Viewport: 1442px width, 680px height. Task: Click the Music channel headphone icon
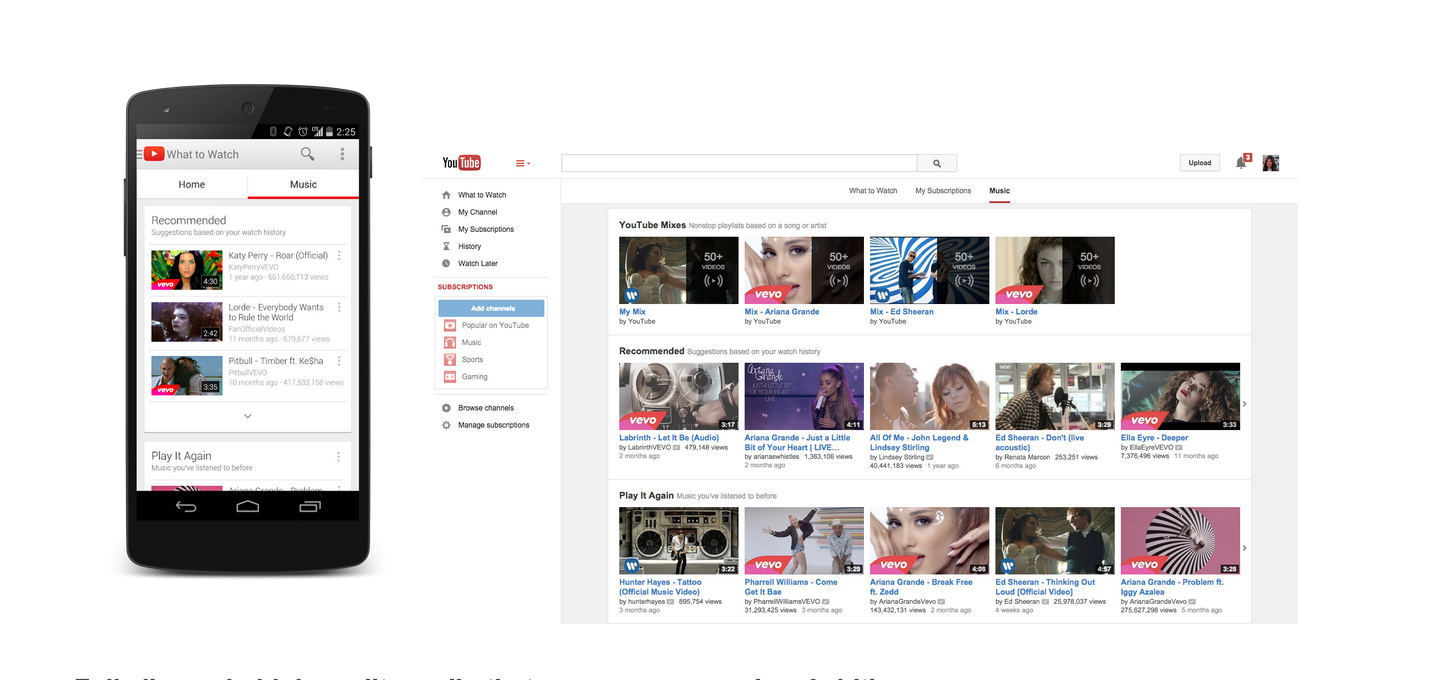(450, 342)
